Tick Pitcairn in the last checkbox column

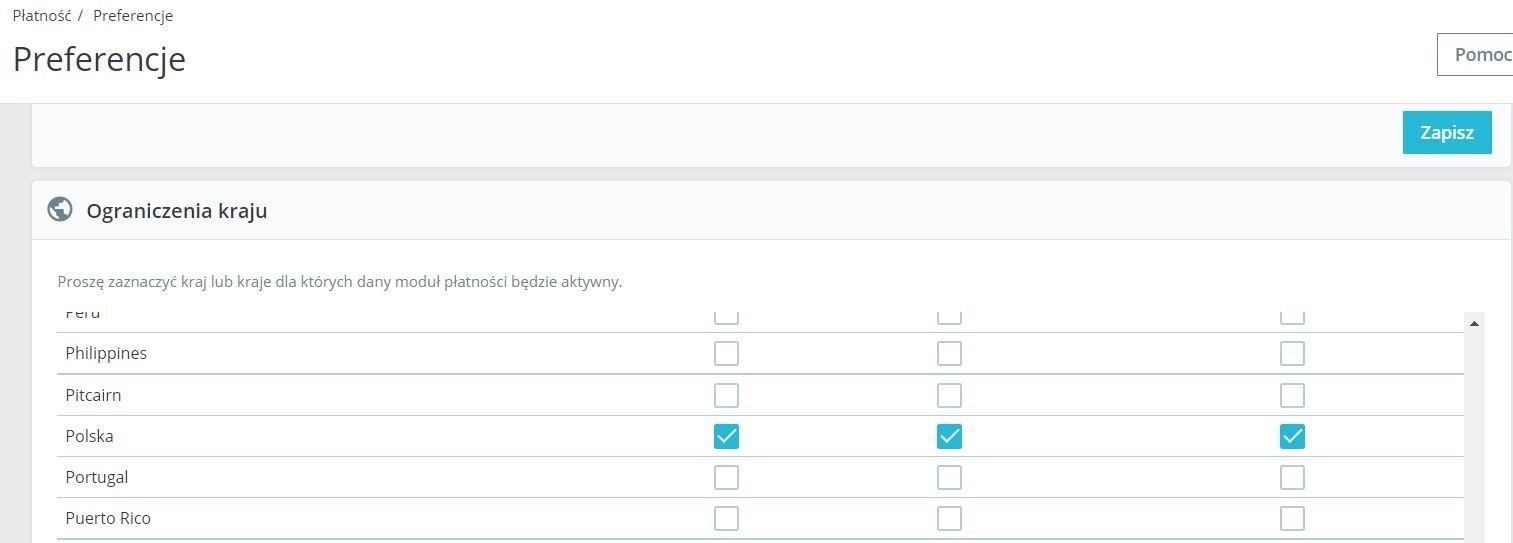point(1292,395)
